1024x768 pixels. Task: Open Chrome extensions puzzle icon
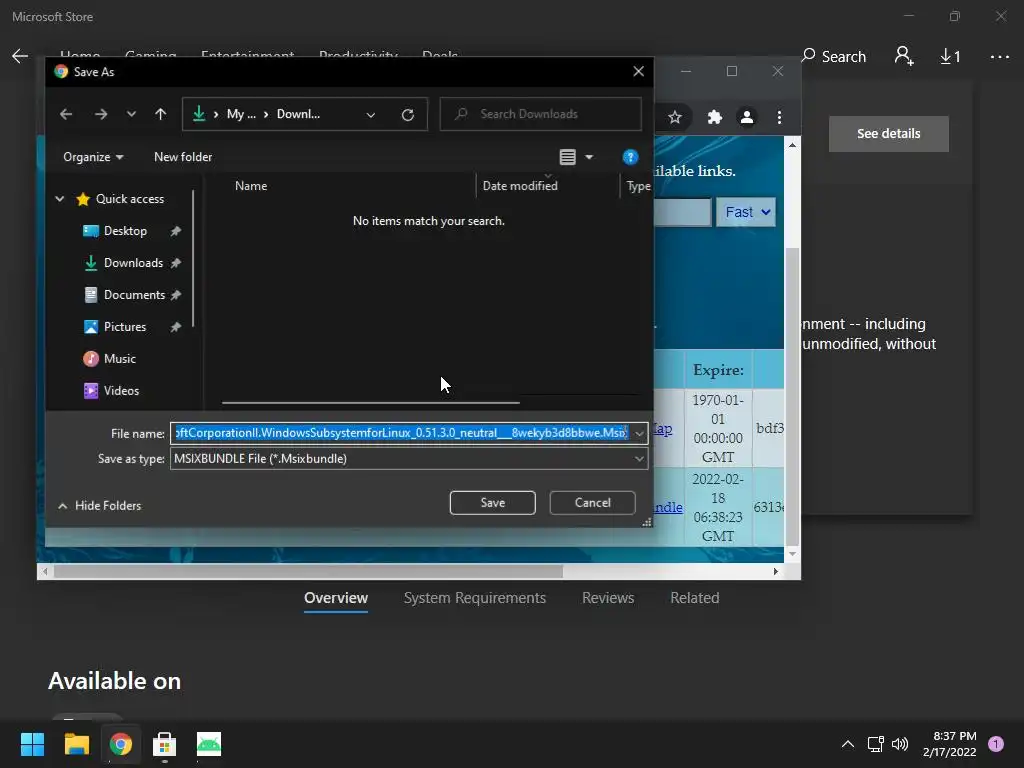pos(714,117)
